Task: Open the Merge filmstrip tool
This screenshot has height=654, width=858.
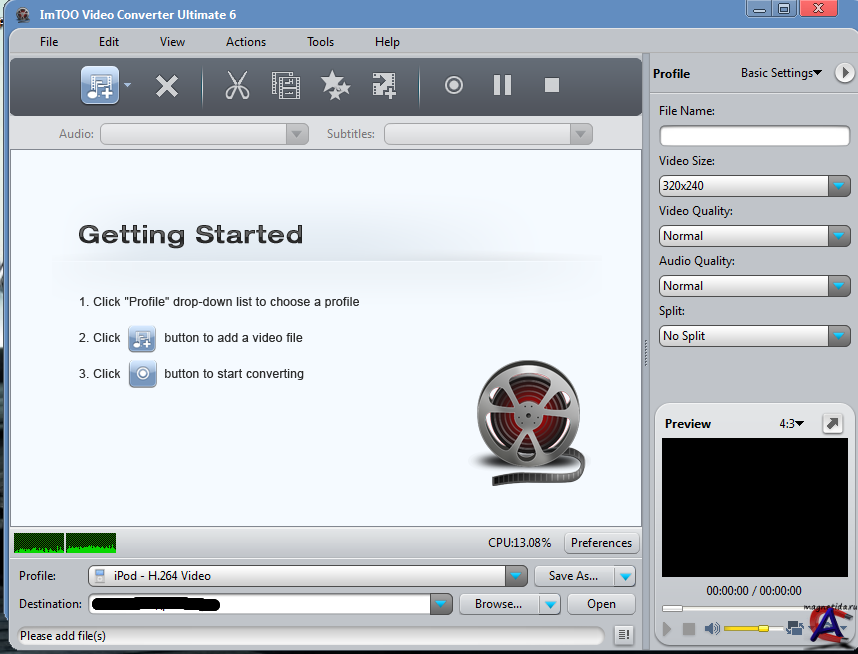Action: pos(286,85)
